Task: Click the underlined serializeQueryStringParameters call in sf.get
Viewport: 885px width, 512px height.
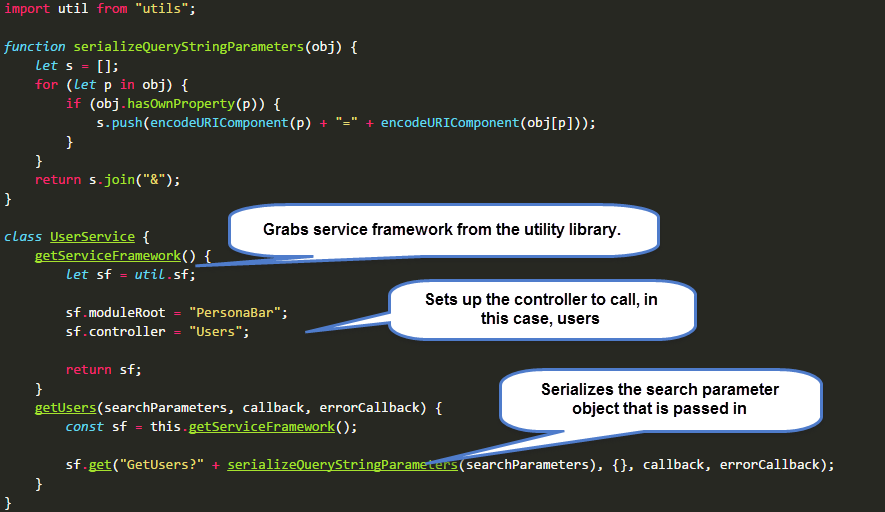Action: click(x=342, y=465)
